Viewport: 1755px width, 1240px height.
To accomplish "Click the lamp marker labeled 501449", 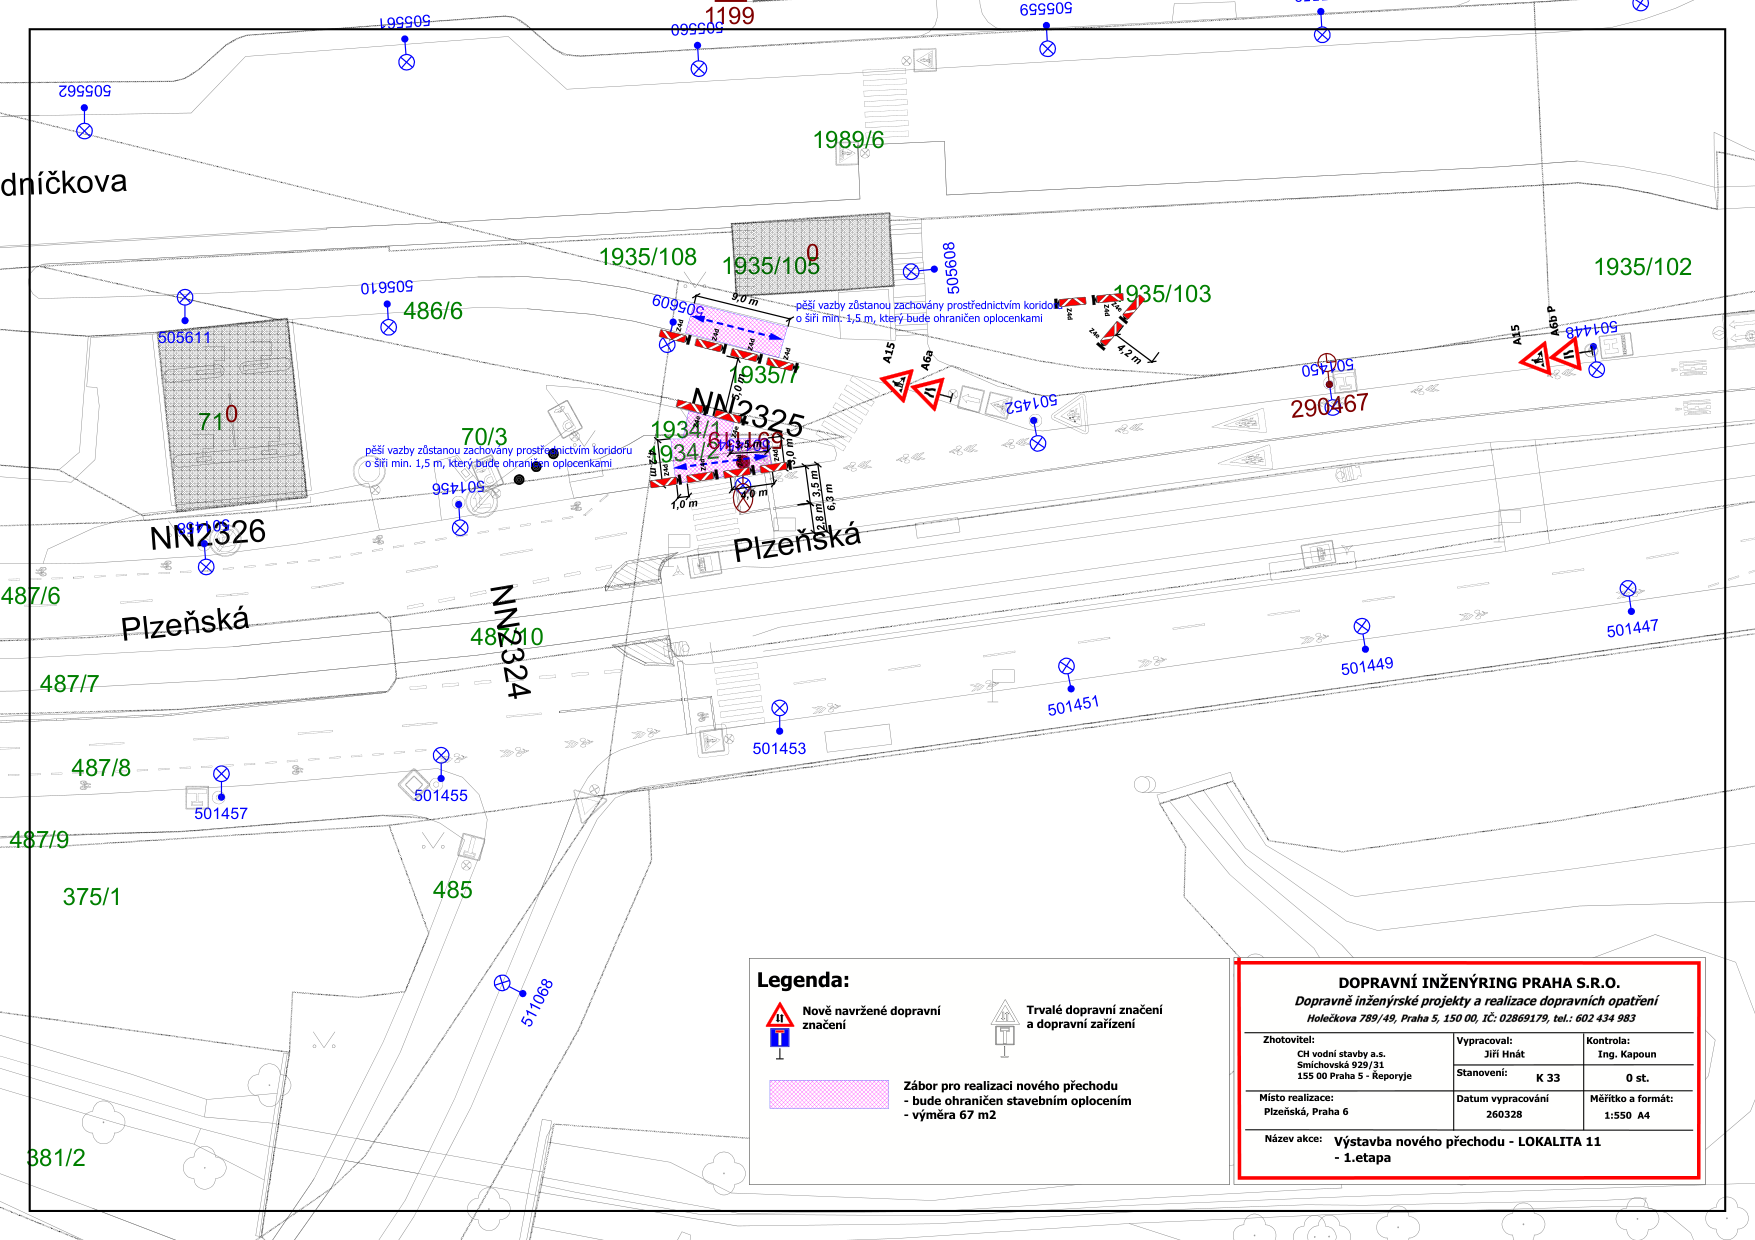I will point(1361,627).
